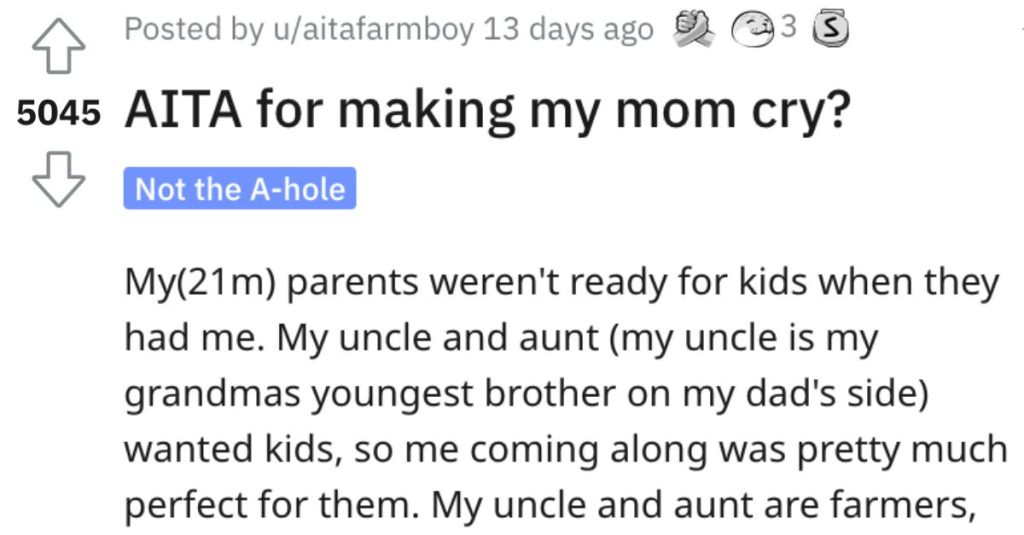Click the word AITA in the title

click(x=183, y=109)
